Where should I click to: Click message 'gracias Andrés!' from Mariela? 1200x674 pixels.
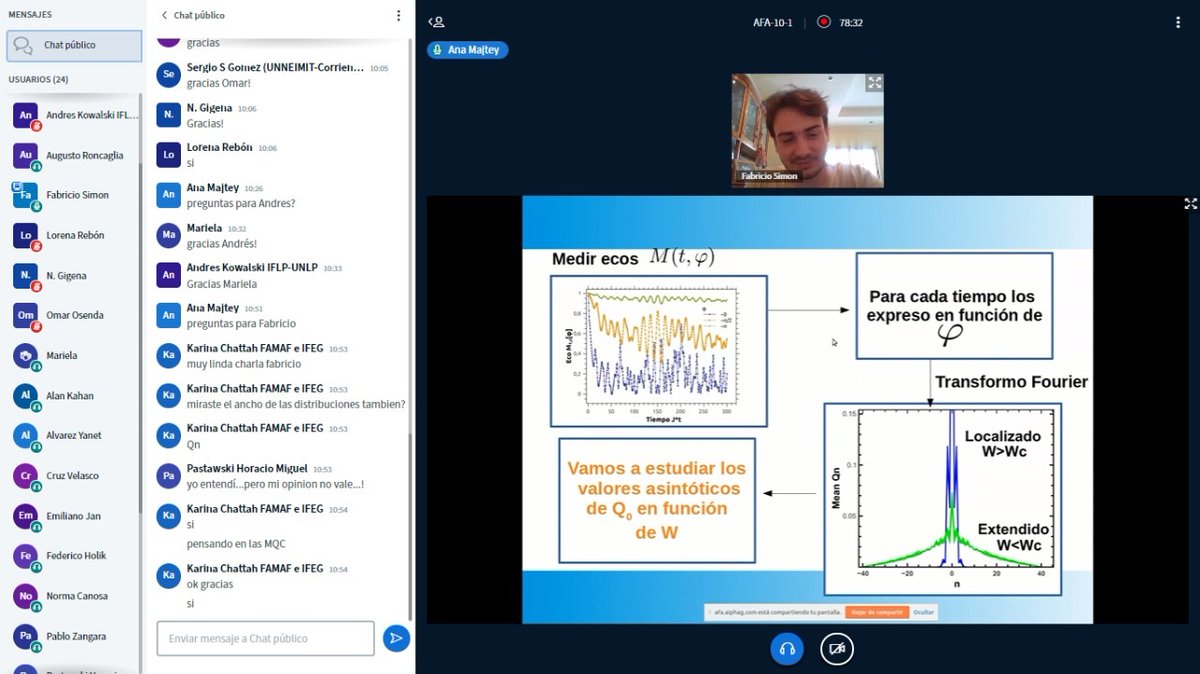(222, 244)
